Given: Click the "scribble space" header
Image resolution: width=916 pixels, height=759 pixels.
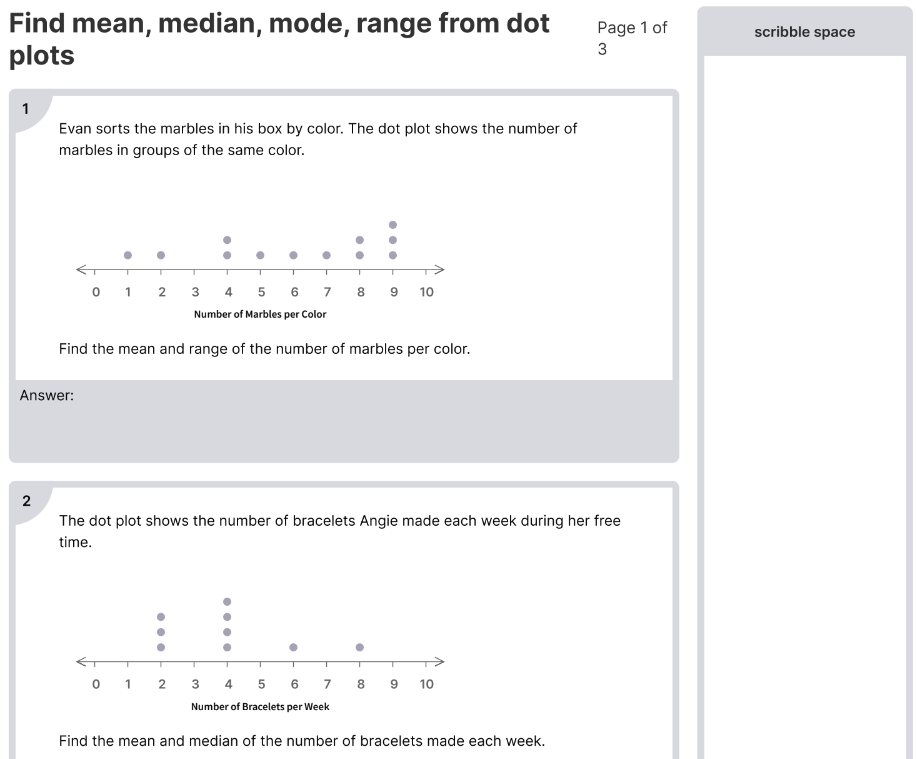Looking at the screenshot, I should coord(804,32).
